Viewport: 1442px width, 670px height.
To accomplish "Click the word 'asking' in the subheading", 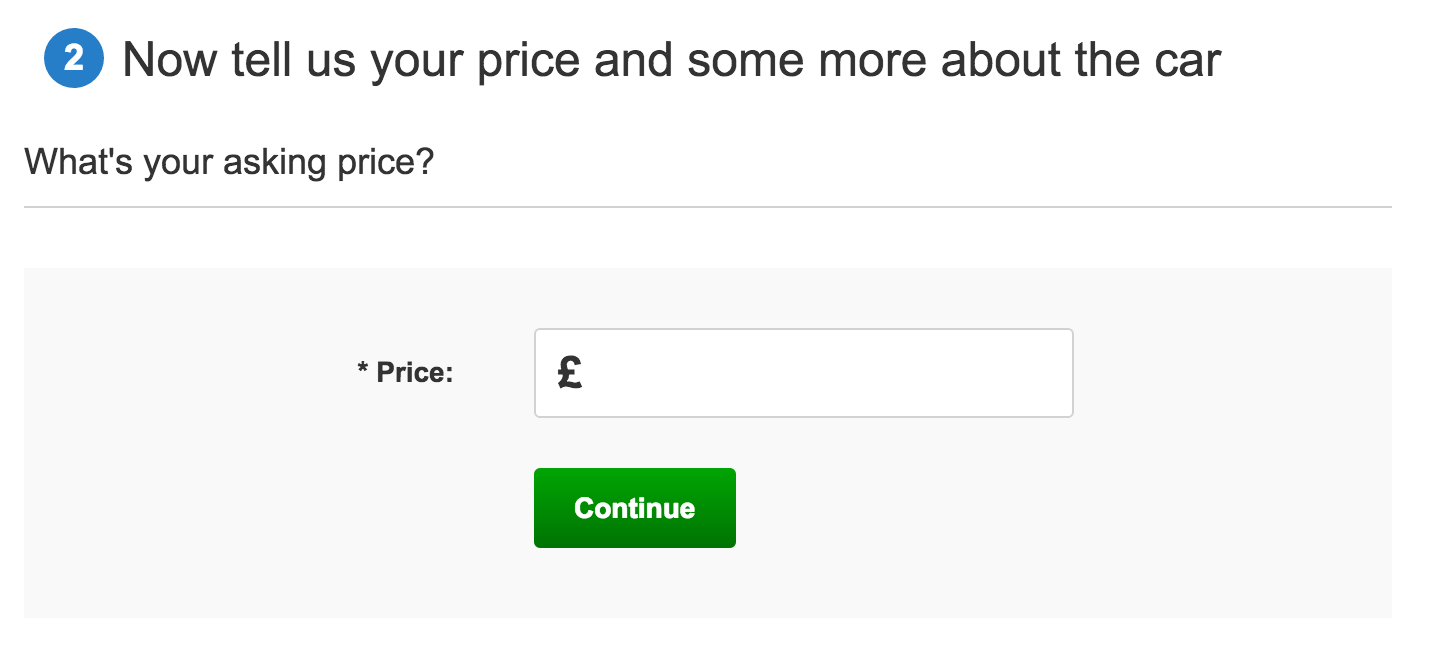I will coord(273,163).
